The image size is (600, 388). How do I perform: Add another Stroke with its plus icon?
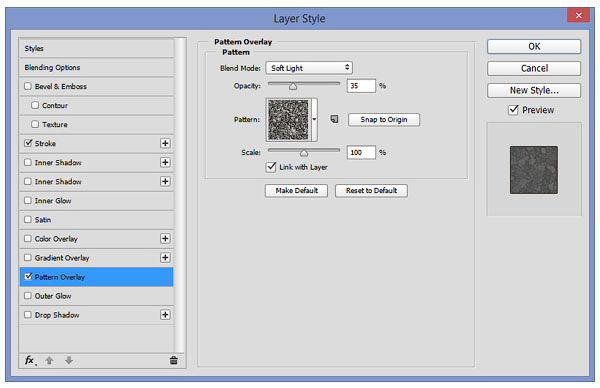165,143
